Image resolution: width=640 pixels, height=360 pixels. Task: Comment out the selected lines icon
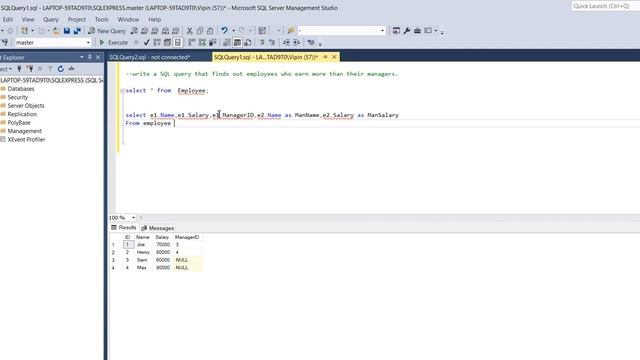[x=262, y=42]
